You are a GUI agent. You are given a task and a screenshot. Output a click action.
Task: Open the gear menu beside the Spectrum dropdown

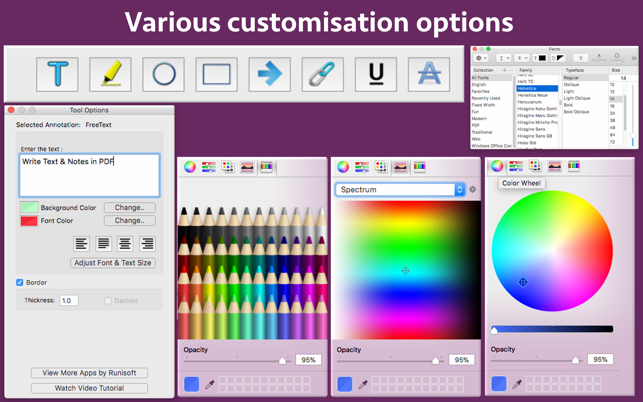[473, 189]
